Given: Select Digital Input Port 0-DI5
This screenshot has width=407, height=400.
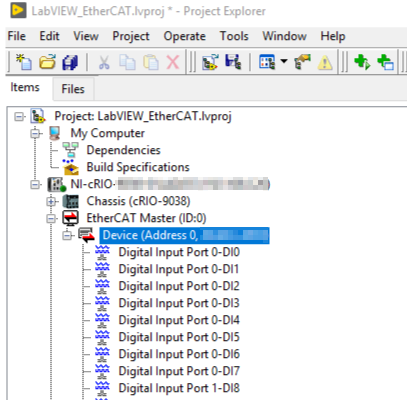Looking at the screenshot, I should [x=179, y=337].
